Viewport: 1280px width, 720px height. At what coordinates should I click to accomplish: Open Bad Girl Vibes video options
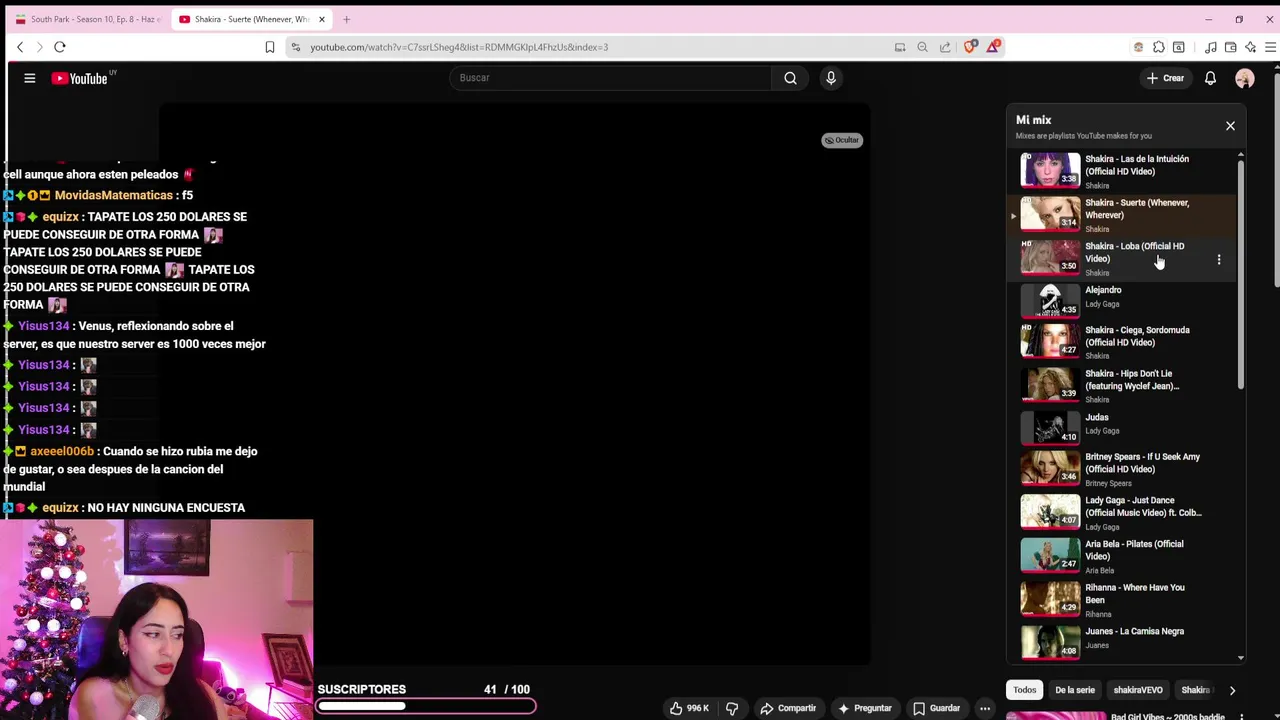coord(1241,716)
